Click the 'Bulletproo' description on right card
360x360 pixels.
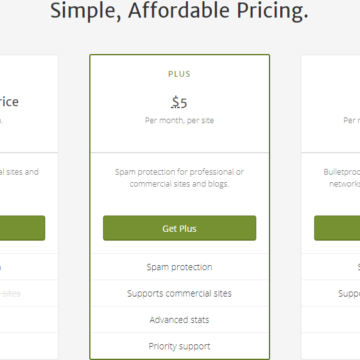[342, 172]
